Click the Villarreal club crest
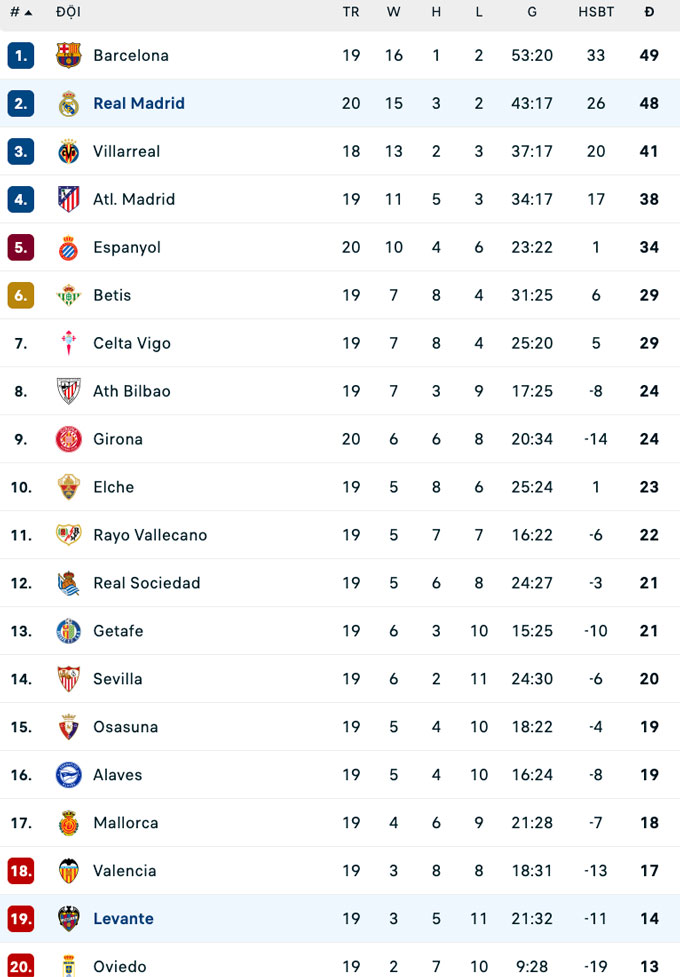This screenshot has width=680, height=977. [68, 151]
